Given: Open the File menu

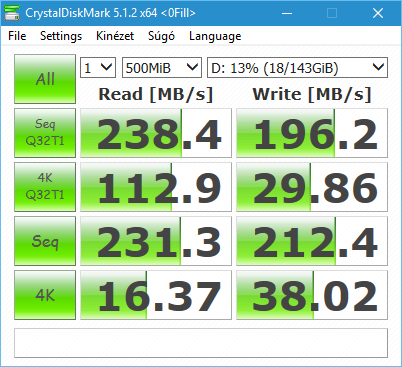Looking at the screenshot, I should [17, 36].
